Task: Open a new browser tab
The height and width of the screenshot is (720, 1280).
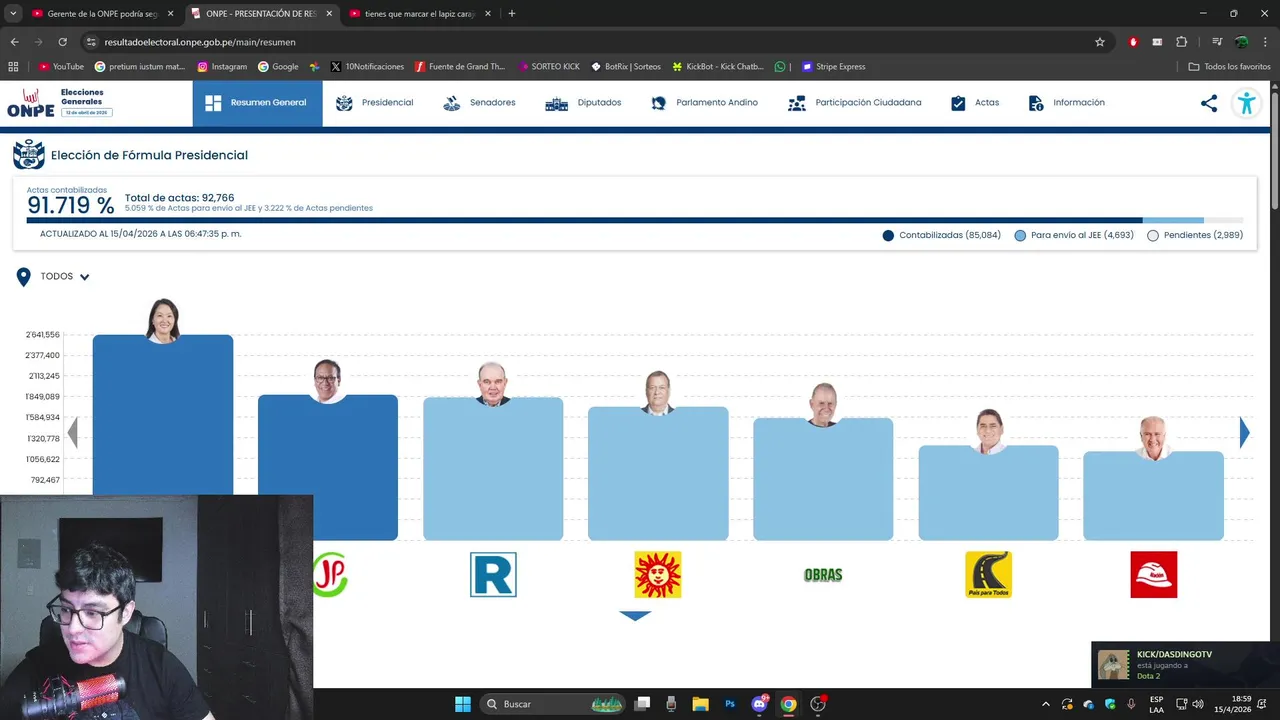Action: pyautogui.click(x=512, y=14)
